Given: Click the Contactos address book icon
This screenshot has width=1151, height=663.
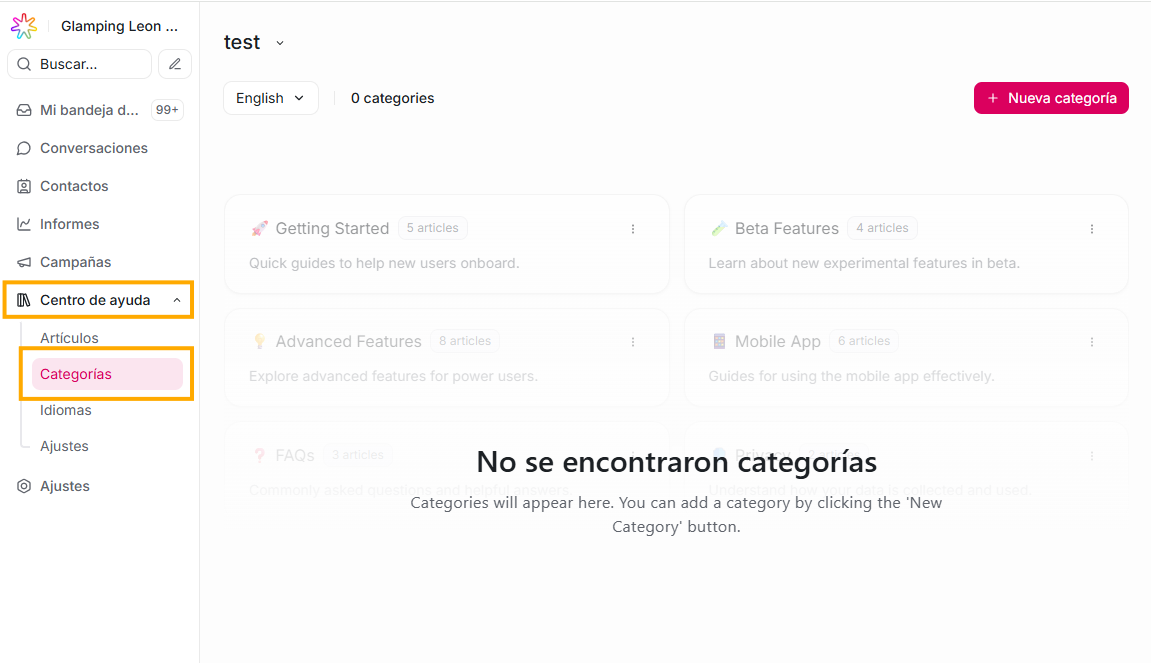Looking at the screenshot, I should 24,186.
